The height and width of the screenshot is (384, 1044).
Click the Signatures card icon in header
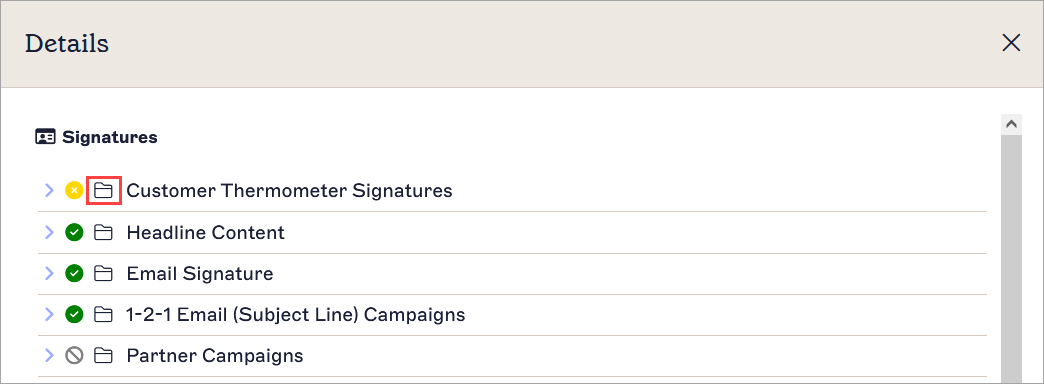(45, 138)
